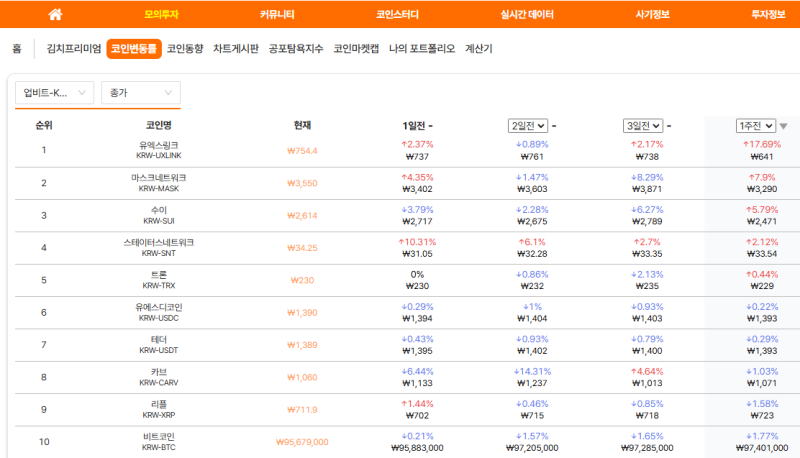Click current price ₩2,614
The image size is (800, 458).
[x=302, y=216]
